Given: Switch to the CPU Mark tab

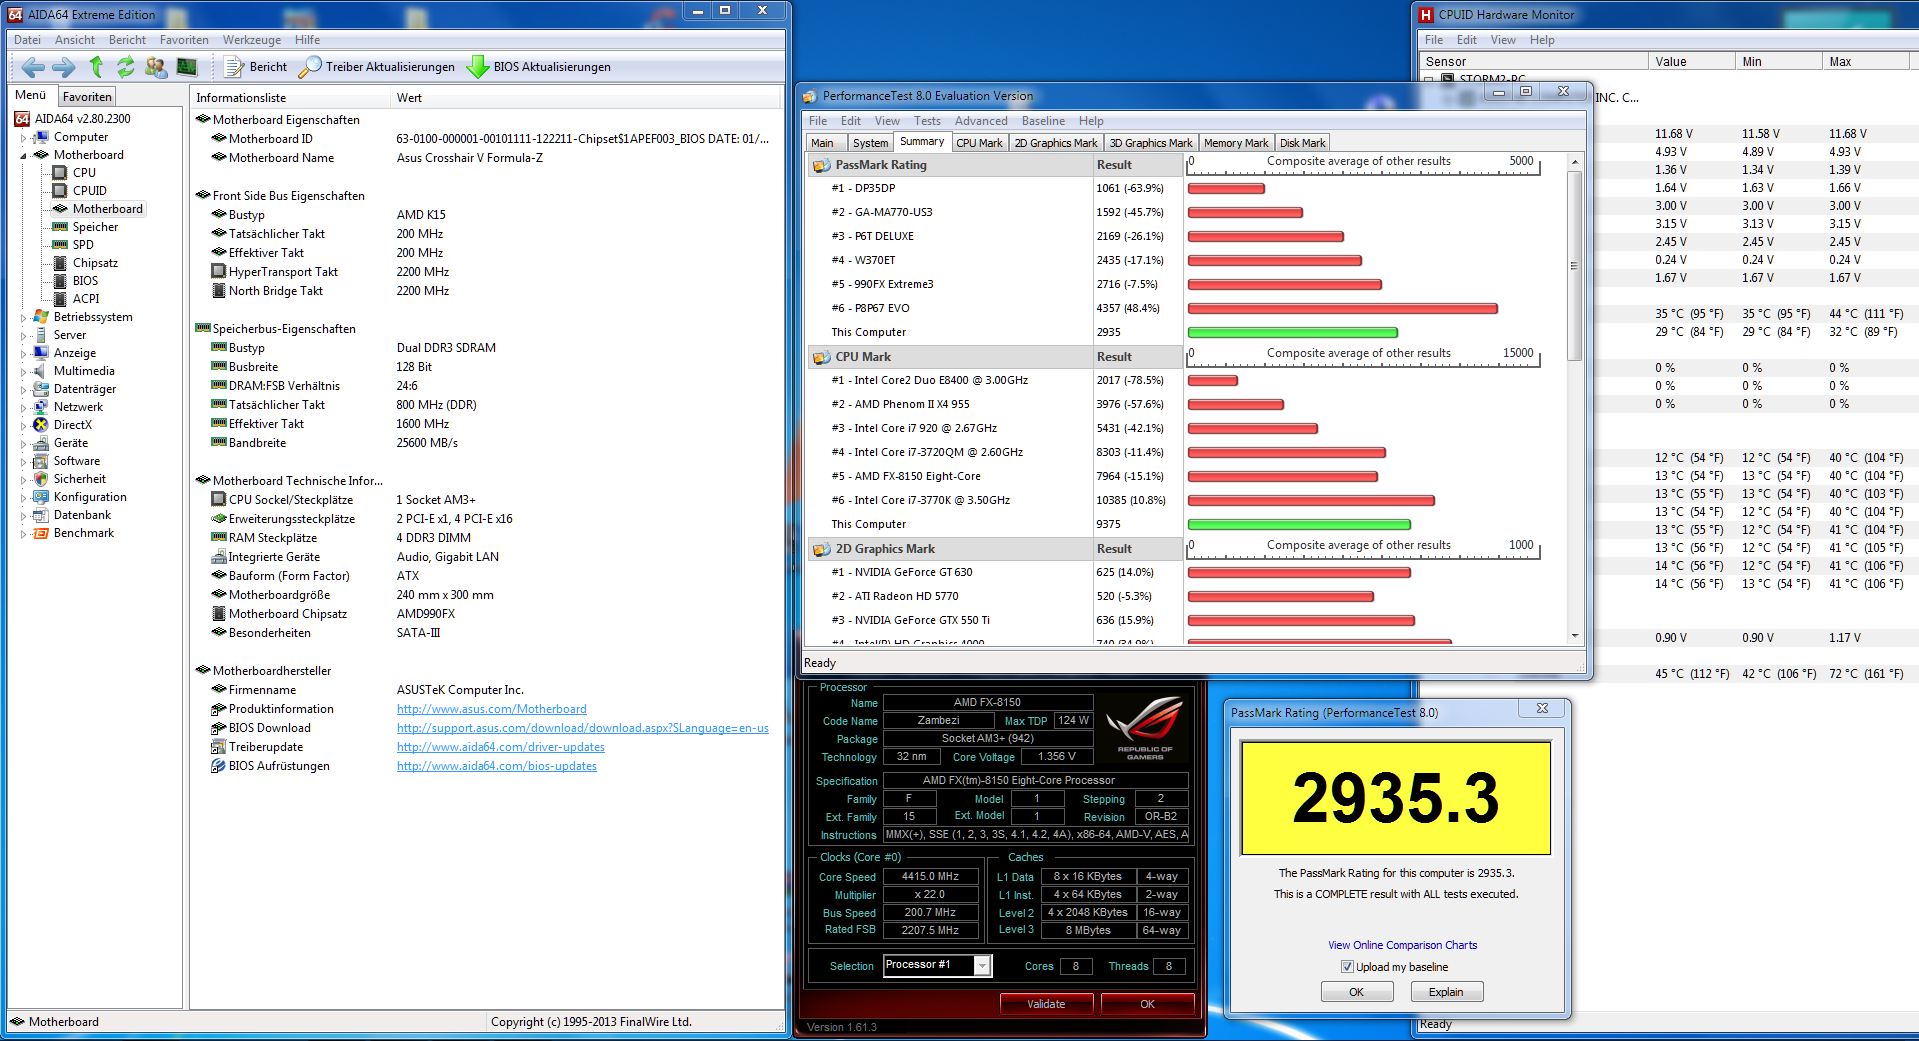Looking at the screenshot, I should [x=979, y=143].
